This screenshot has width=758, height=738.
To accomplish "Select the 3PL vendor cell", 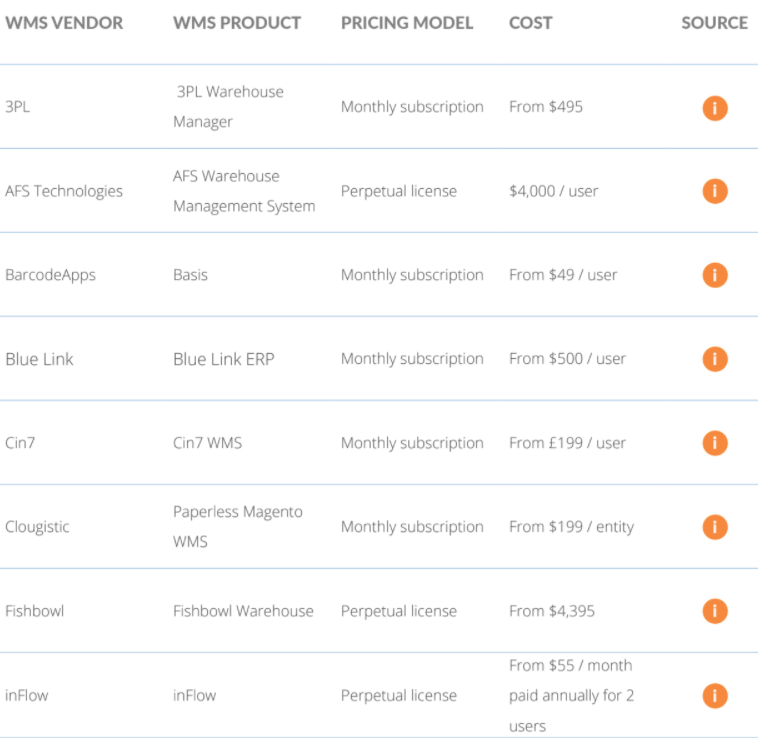I will 17,107.
